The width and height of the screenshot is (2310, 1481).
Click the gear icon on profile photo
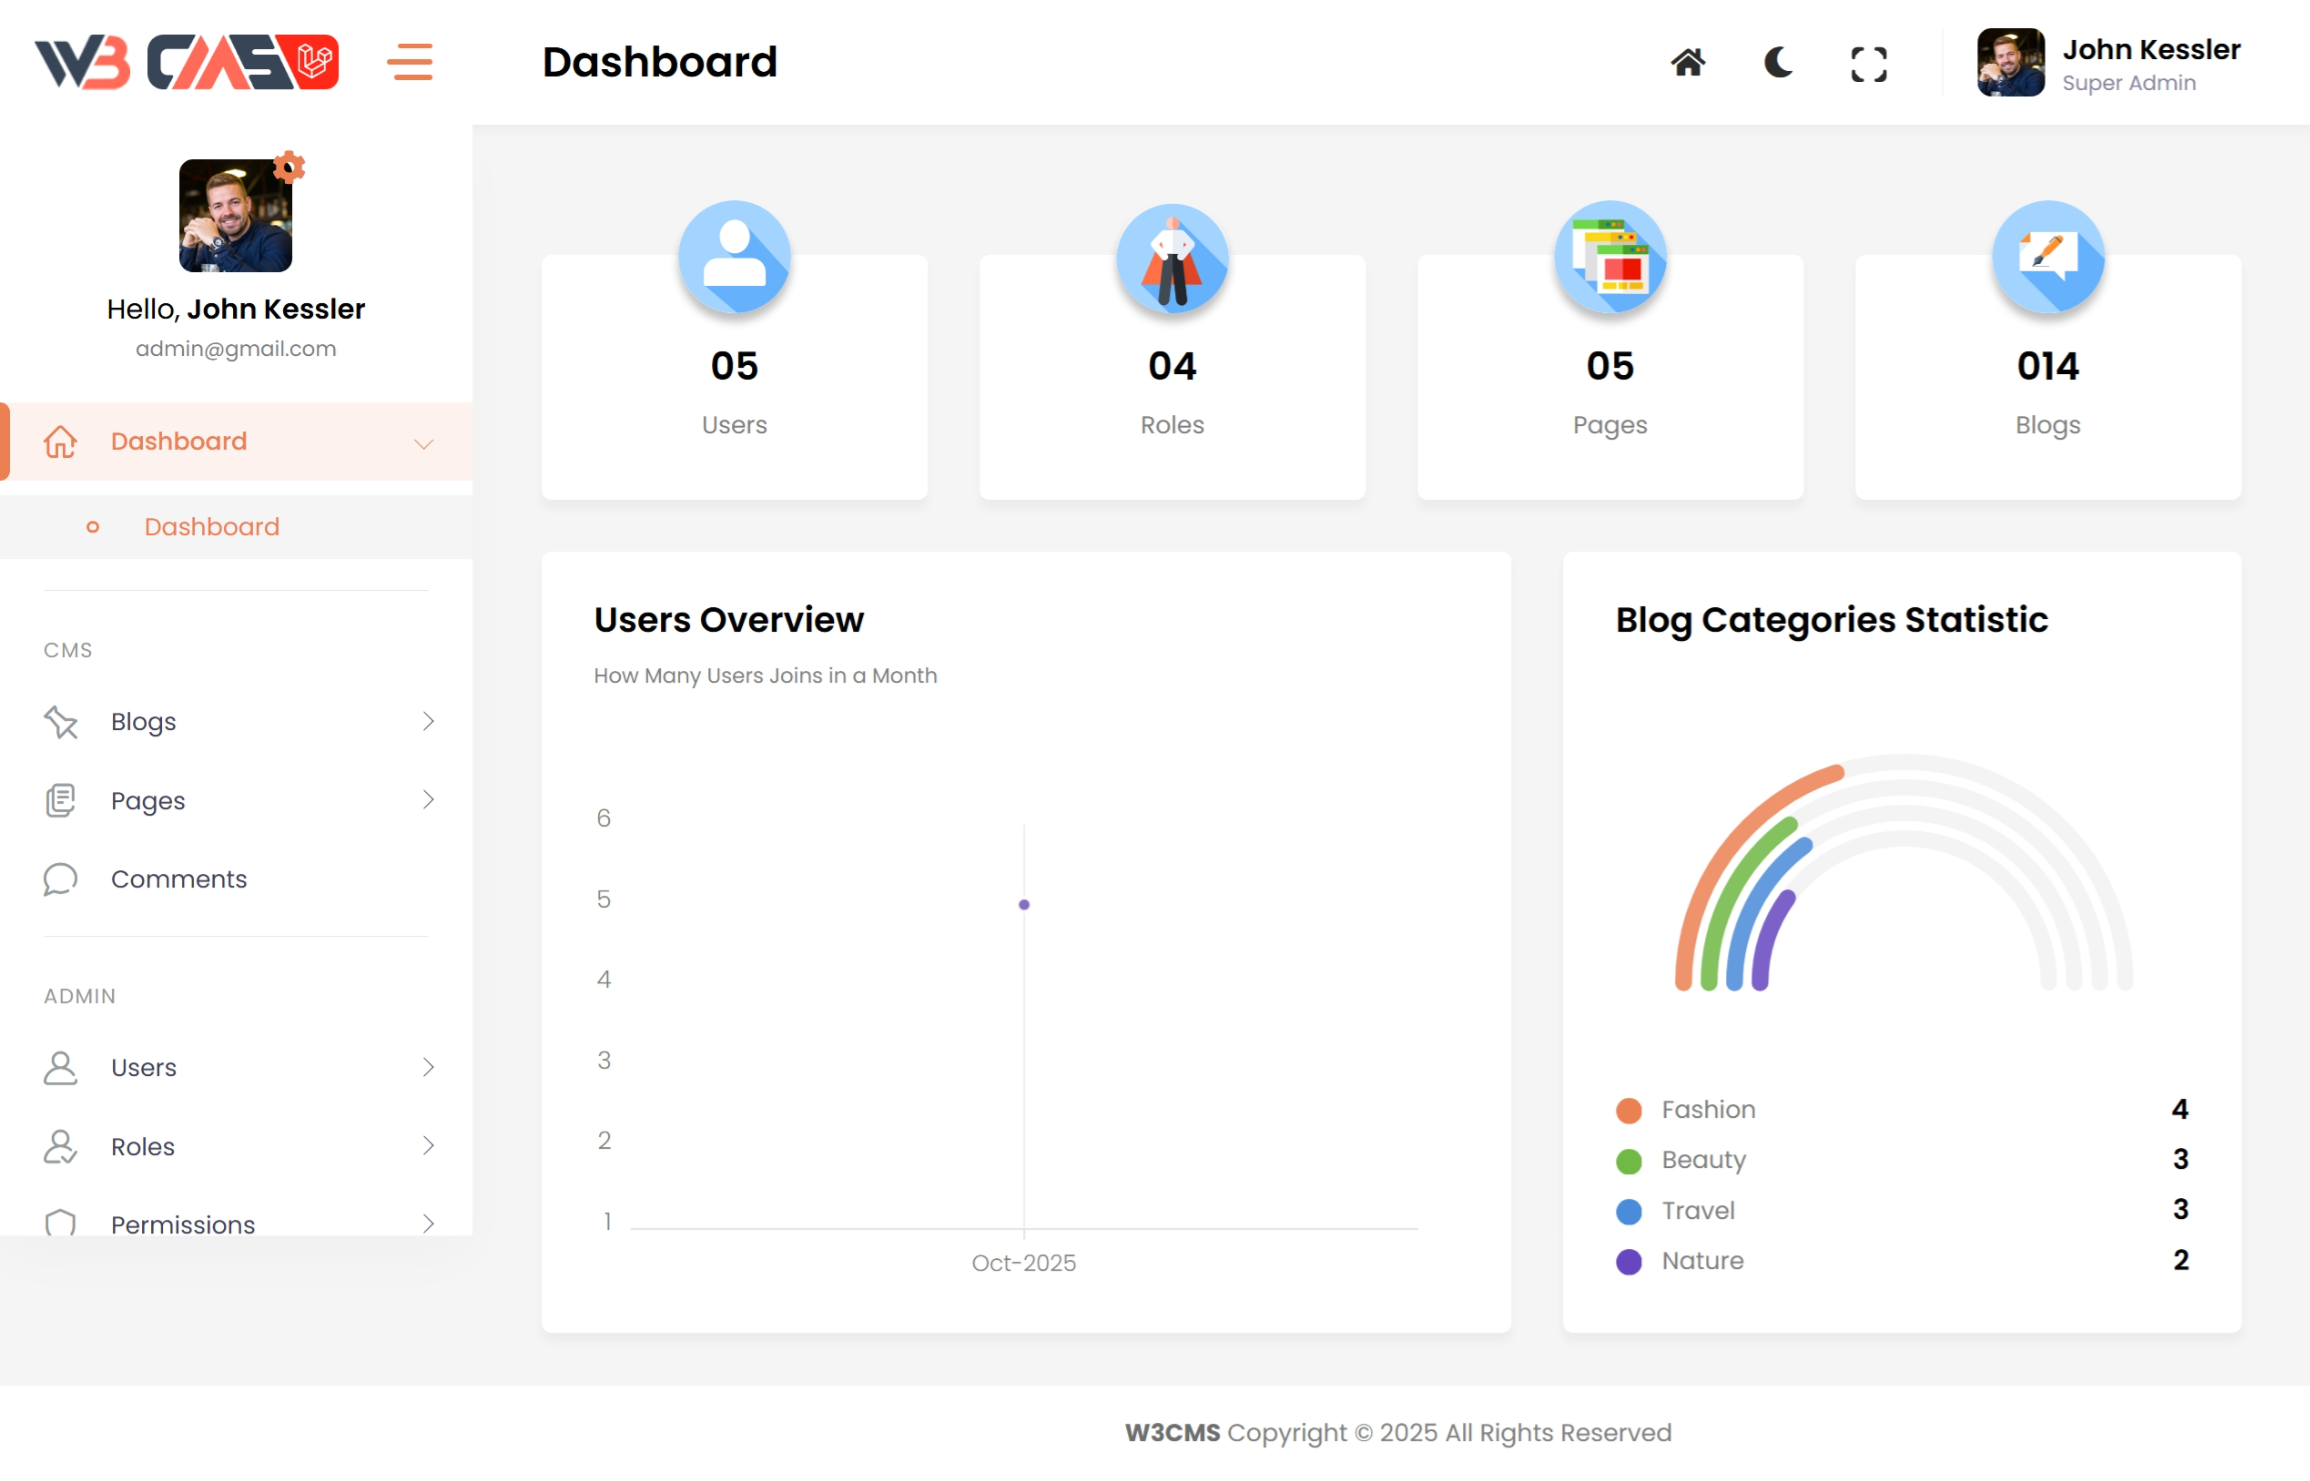click(289, 166)
